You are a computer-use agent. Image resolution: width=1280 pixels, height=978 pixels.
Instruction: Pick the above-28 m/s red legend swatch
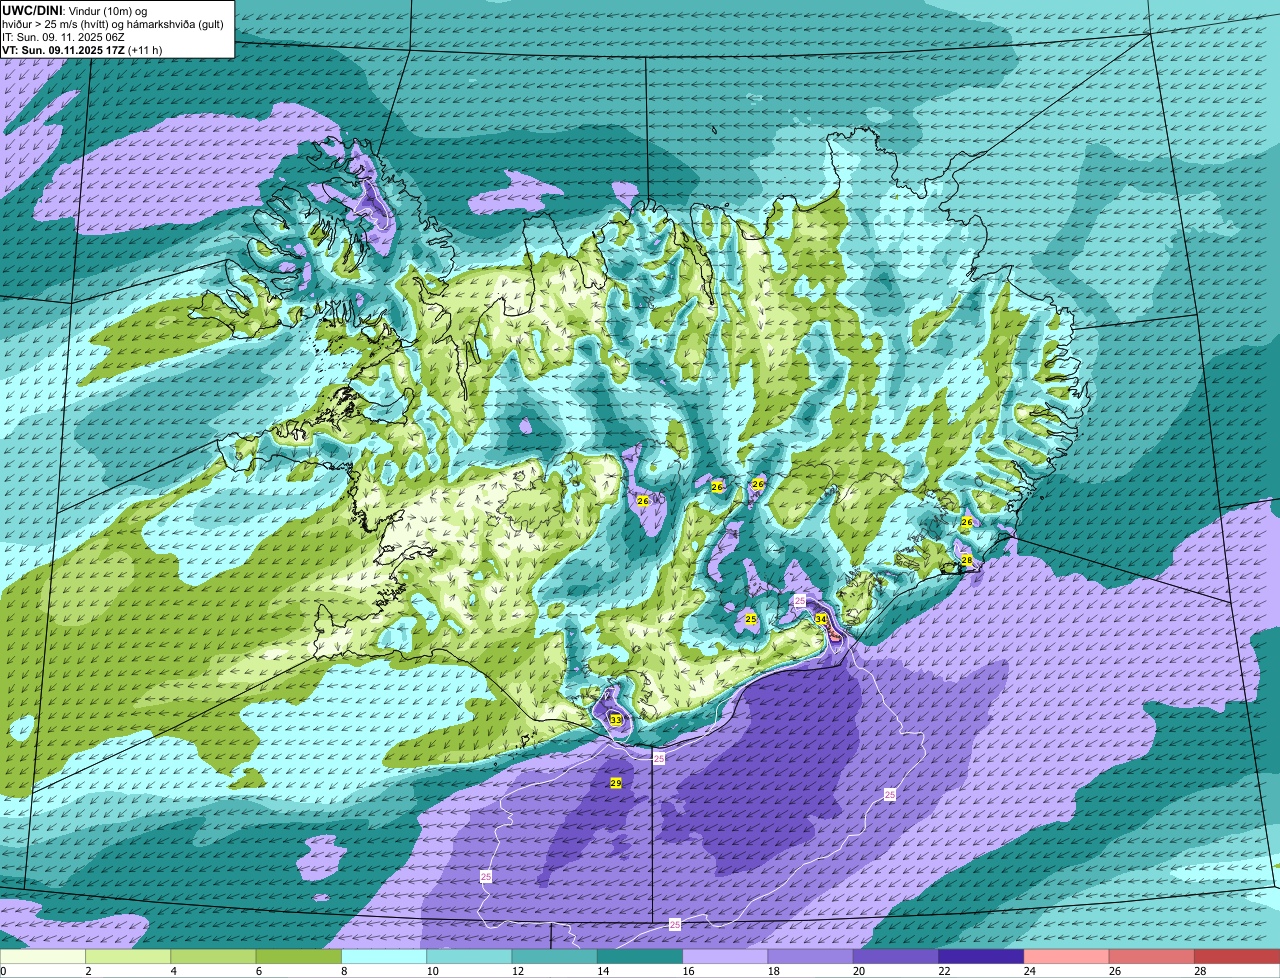click(1237, 956)
